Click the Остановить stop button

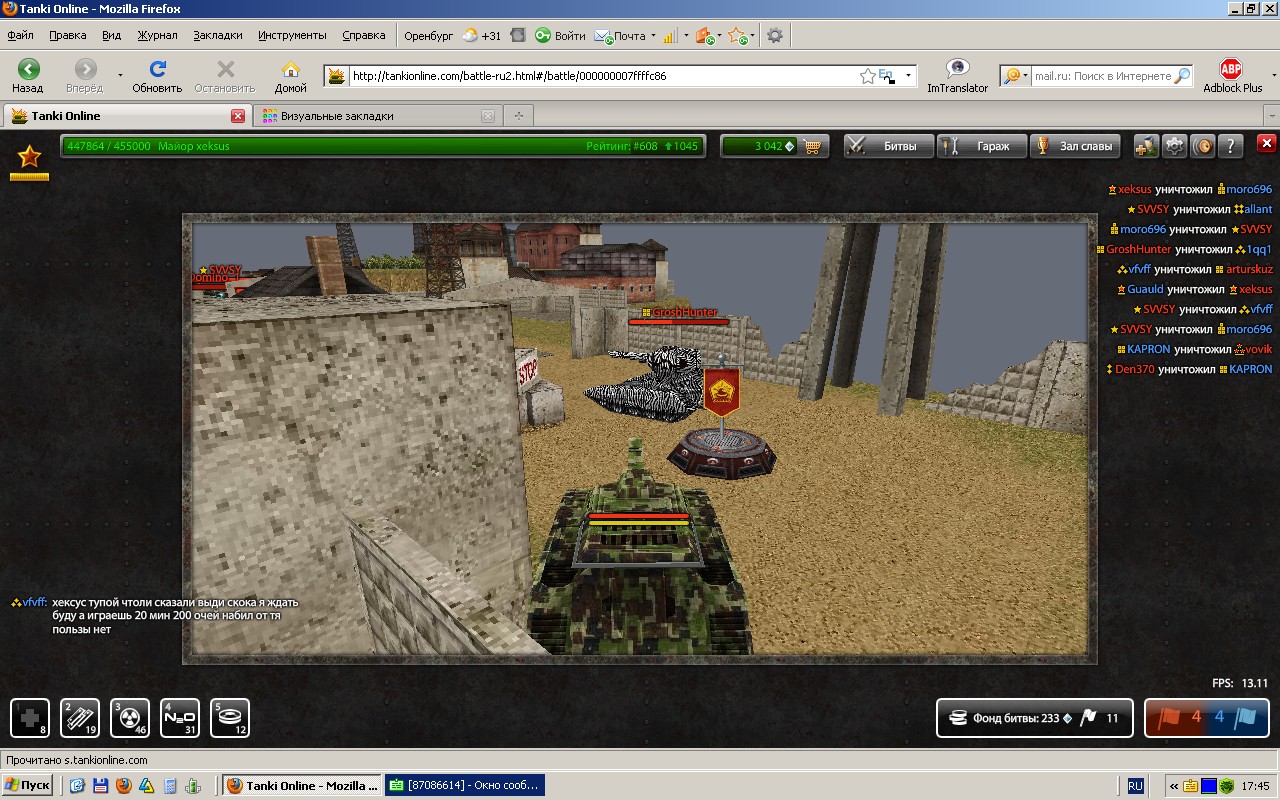click(x=225, y=75)
